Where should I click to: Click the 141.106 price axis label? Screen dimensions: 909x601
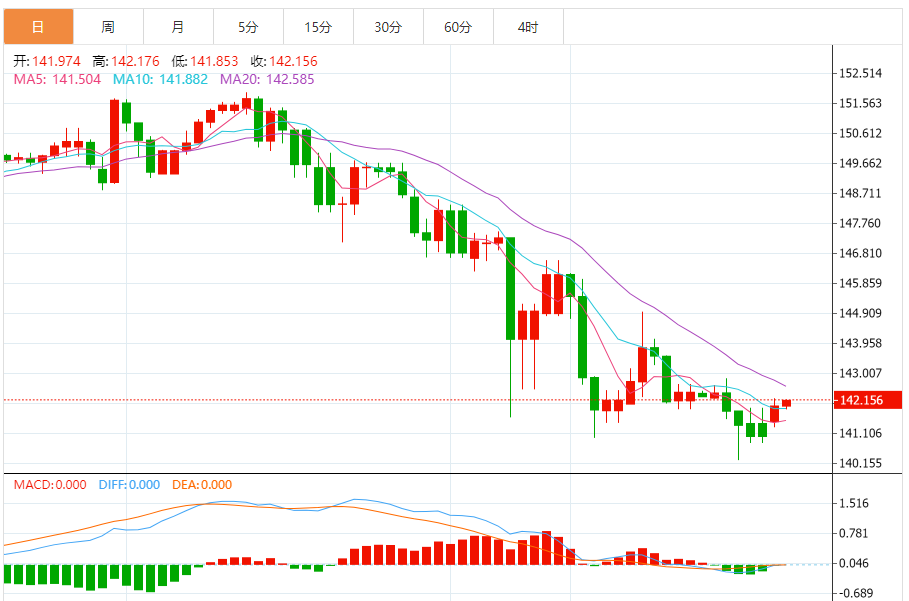coord(860,434)
